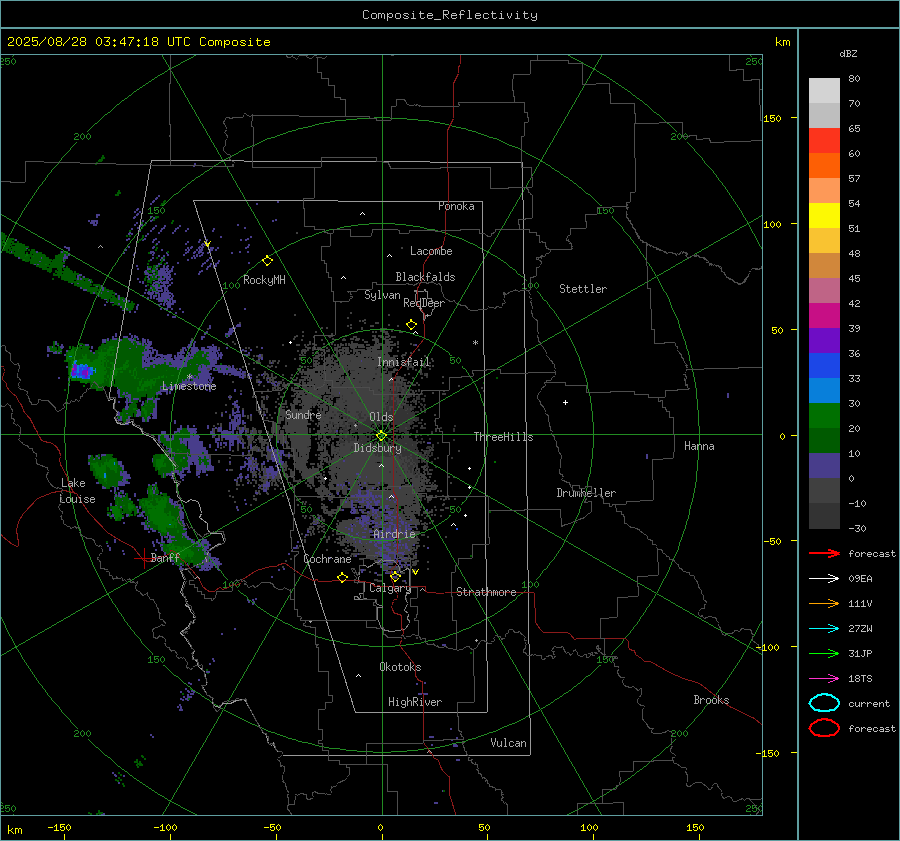The height and width of the screenshot is (841, 900).
Task: Click the red cross marker beside Banff
Action: 143,558
